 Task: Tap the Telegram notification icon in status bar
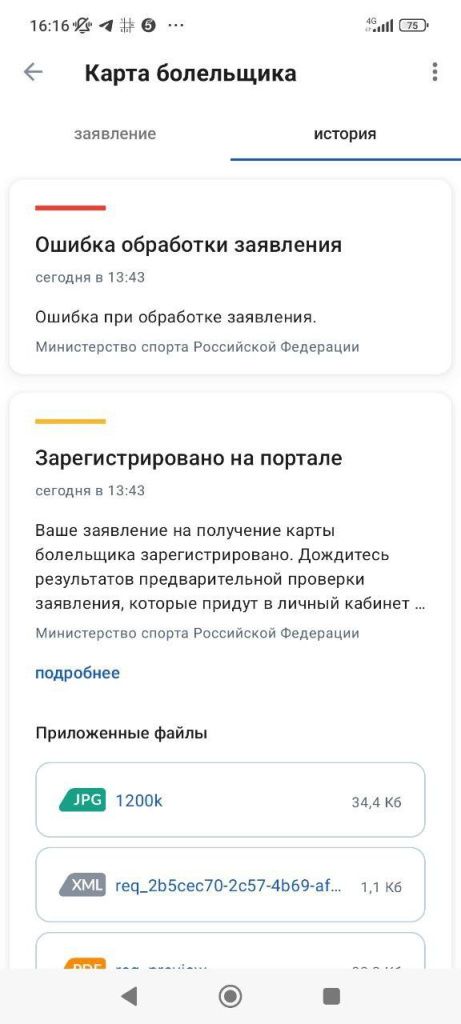coord(106,26)
